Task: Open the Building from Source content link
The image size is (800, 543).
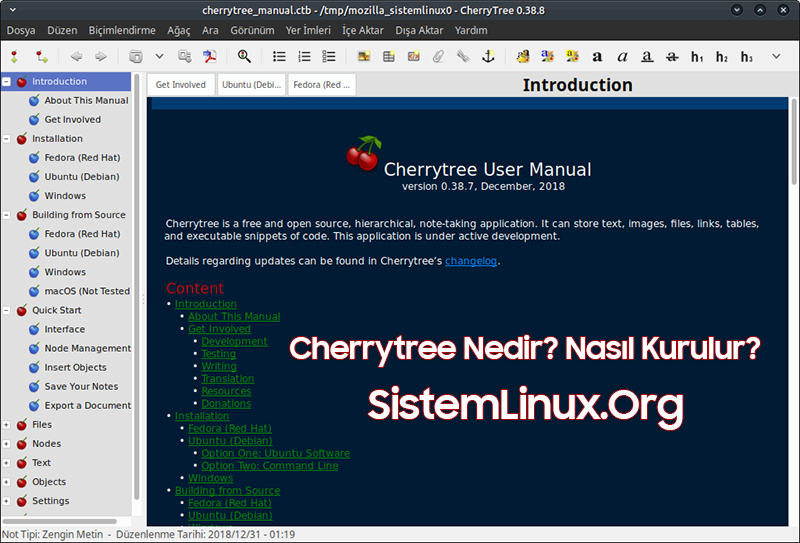Action: 228,490
